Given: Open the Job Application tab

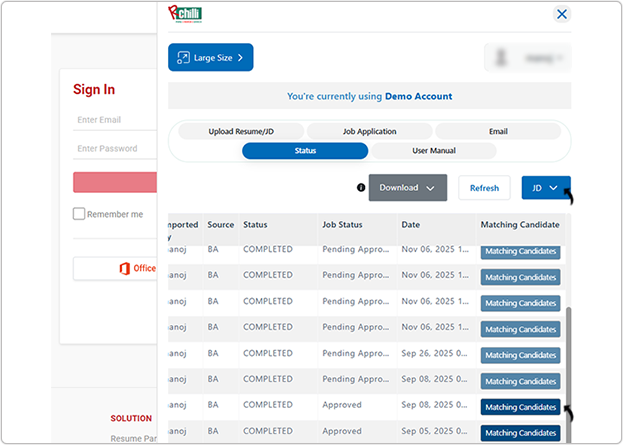Looking at the screenshot, I should tap(369, 131).
